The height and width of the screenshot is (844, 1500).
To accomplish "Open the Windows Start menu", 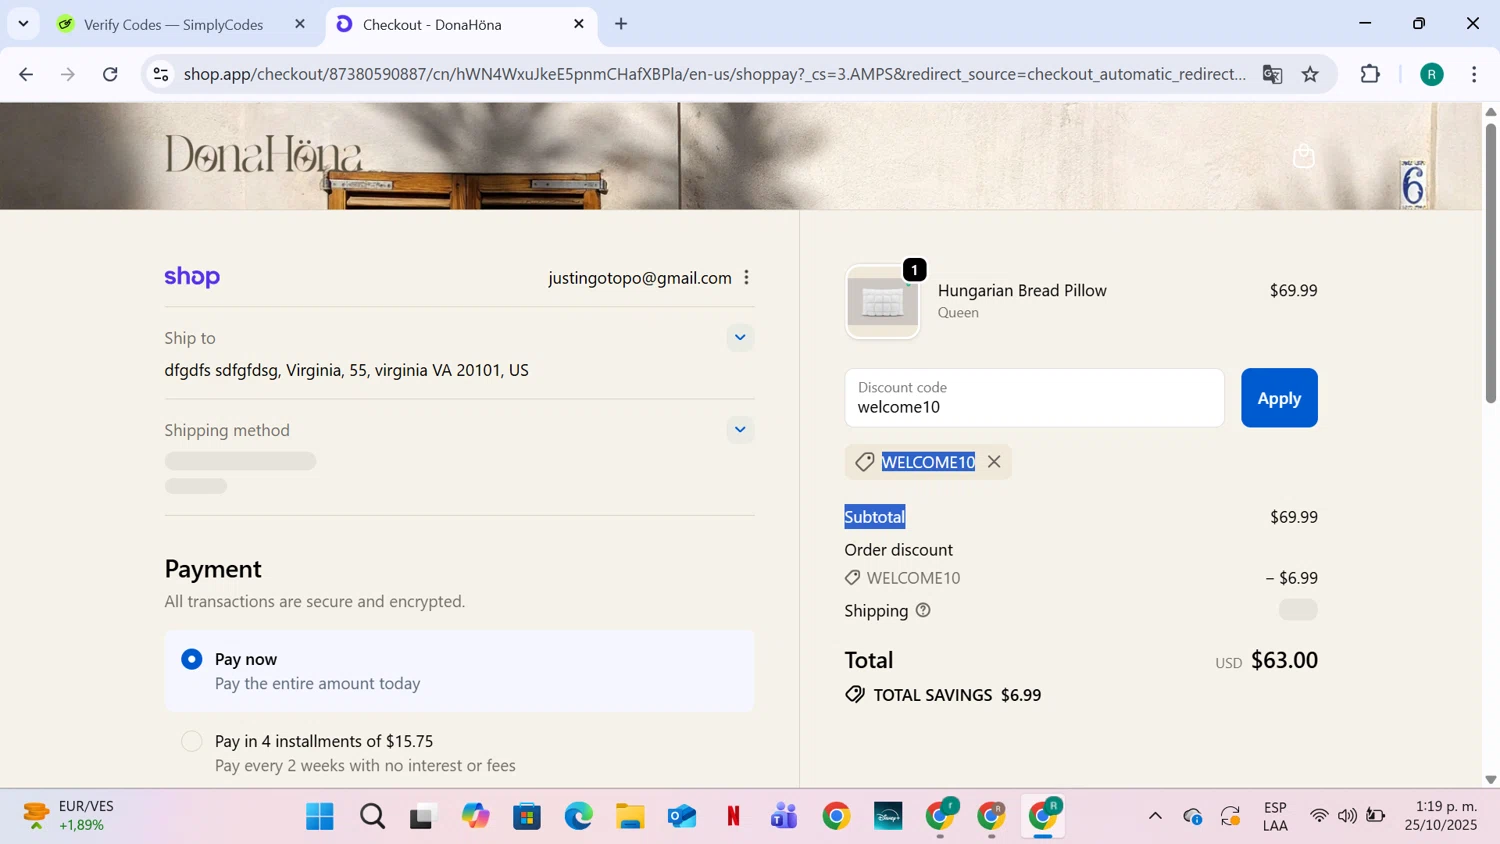I will coord(320,817).
